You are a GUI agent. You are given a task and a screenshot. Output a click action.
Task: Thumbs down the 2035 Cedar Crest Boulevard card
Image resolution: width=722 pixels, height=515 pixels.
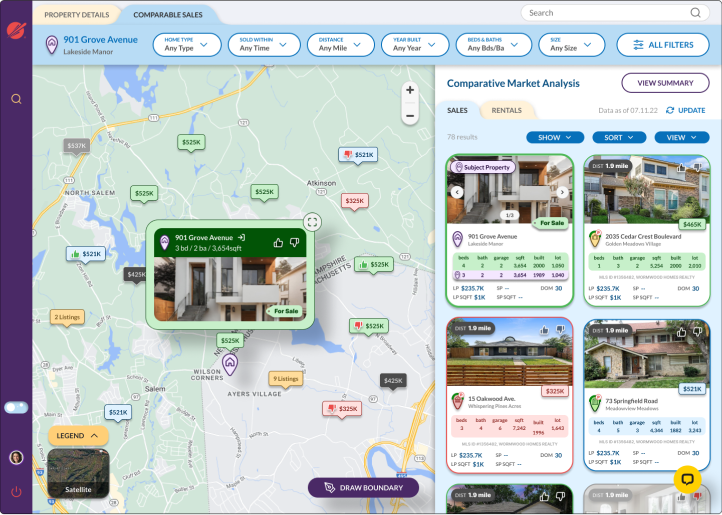(698, 167)
